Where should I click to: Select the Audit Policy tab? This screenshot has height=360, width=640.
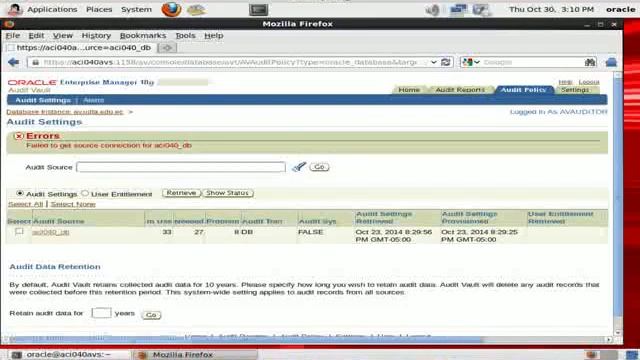(524, 90)
